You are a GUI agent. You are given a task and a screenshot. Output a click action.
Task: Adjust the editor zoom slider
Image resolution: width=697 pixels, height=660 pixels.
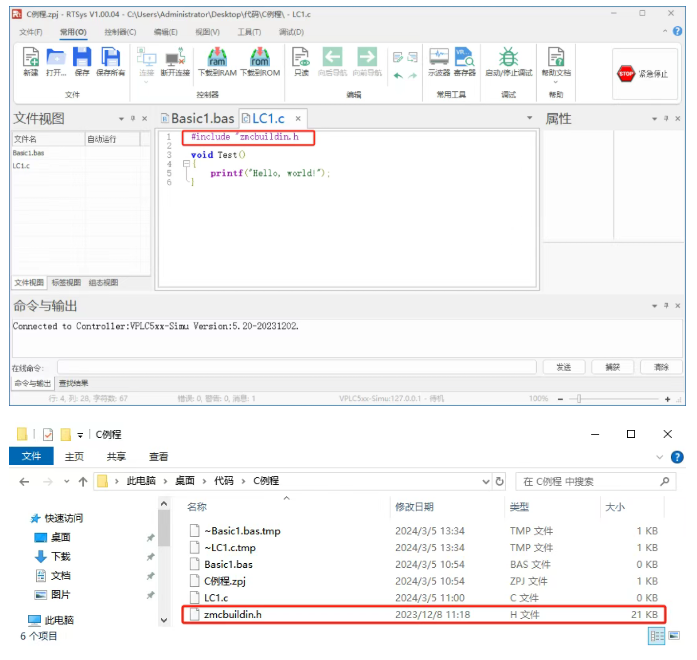click(x=579, y=398)
